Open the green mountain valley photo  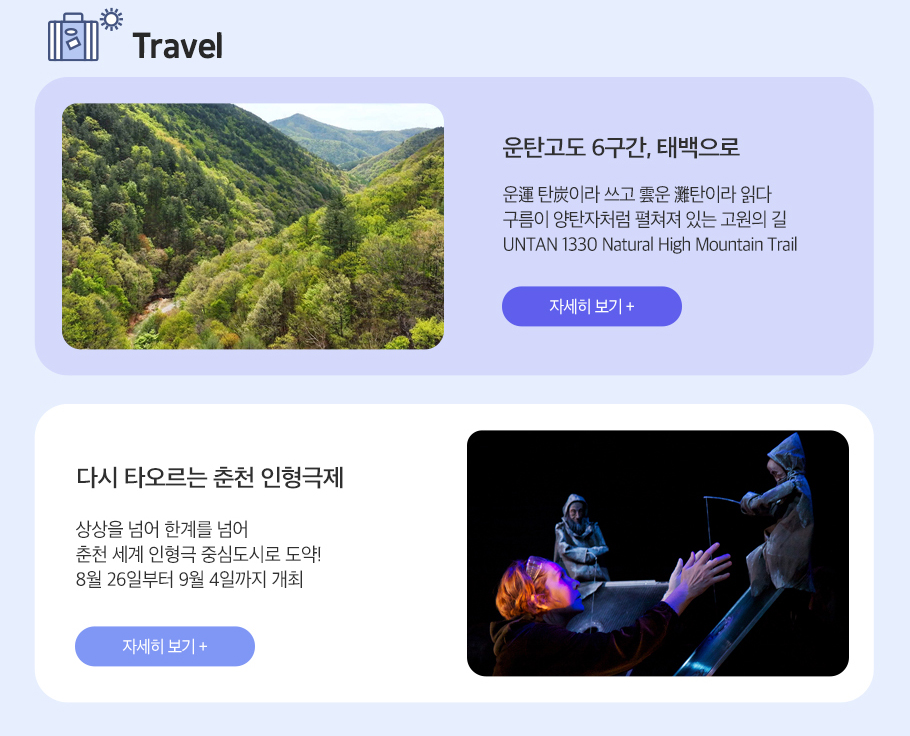click(x=253, y=226)
